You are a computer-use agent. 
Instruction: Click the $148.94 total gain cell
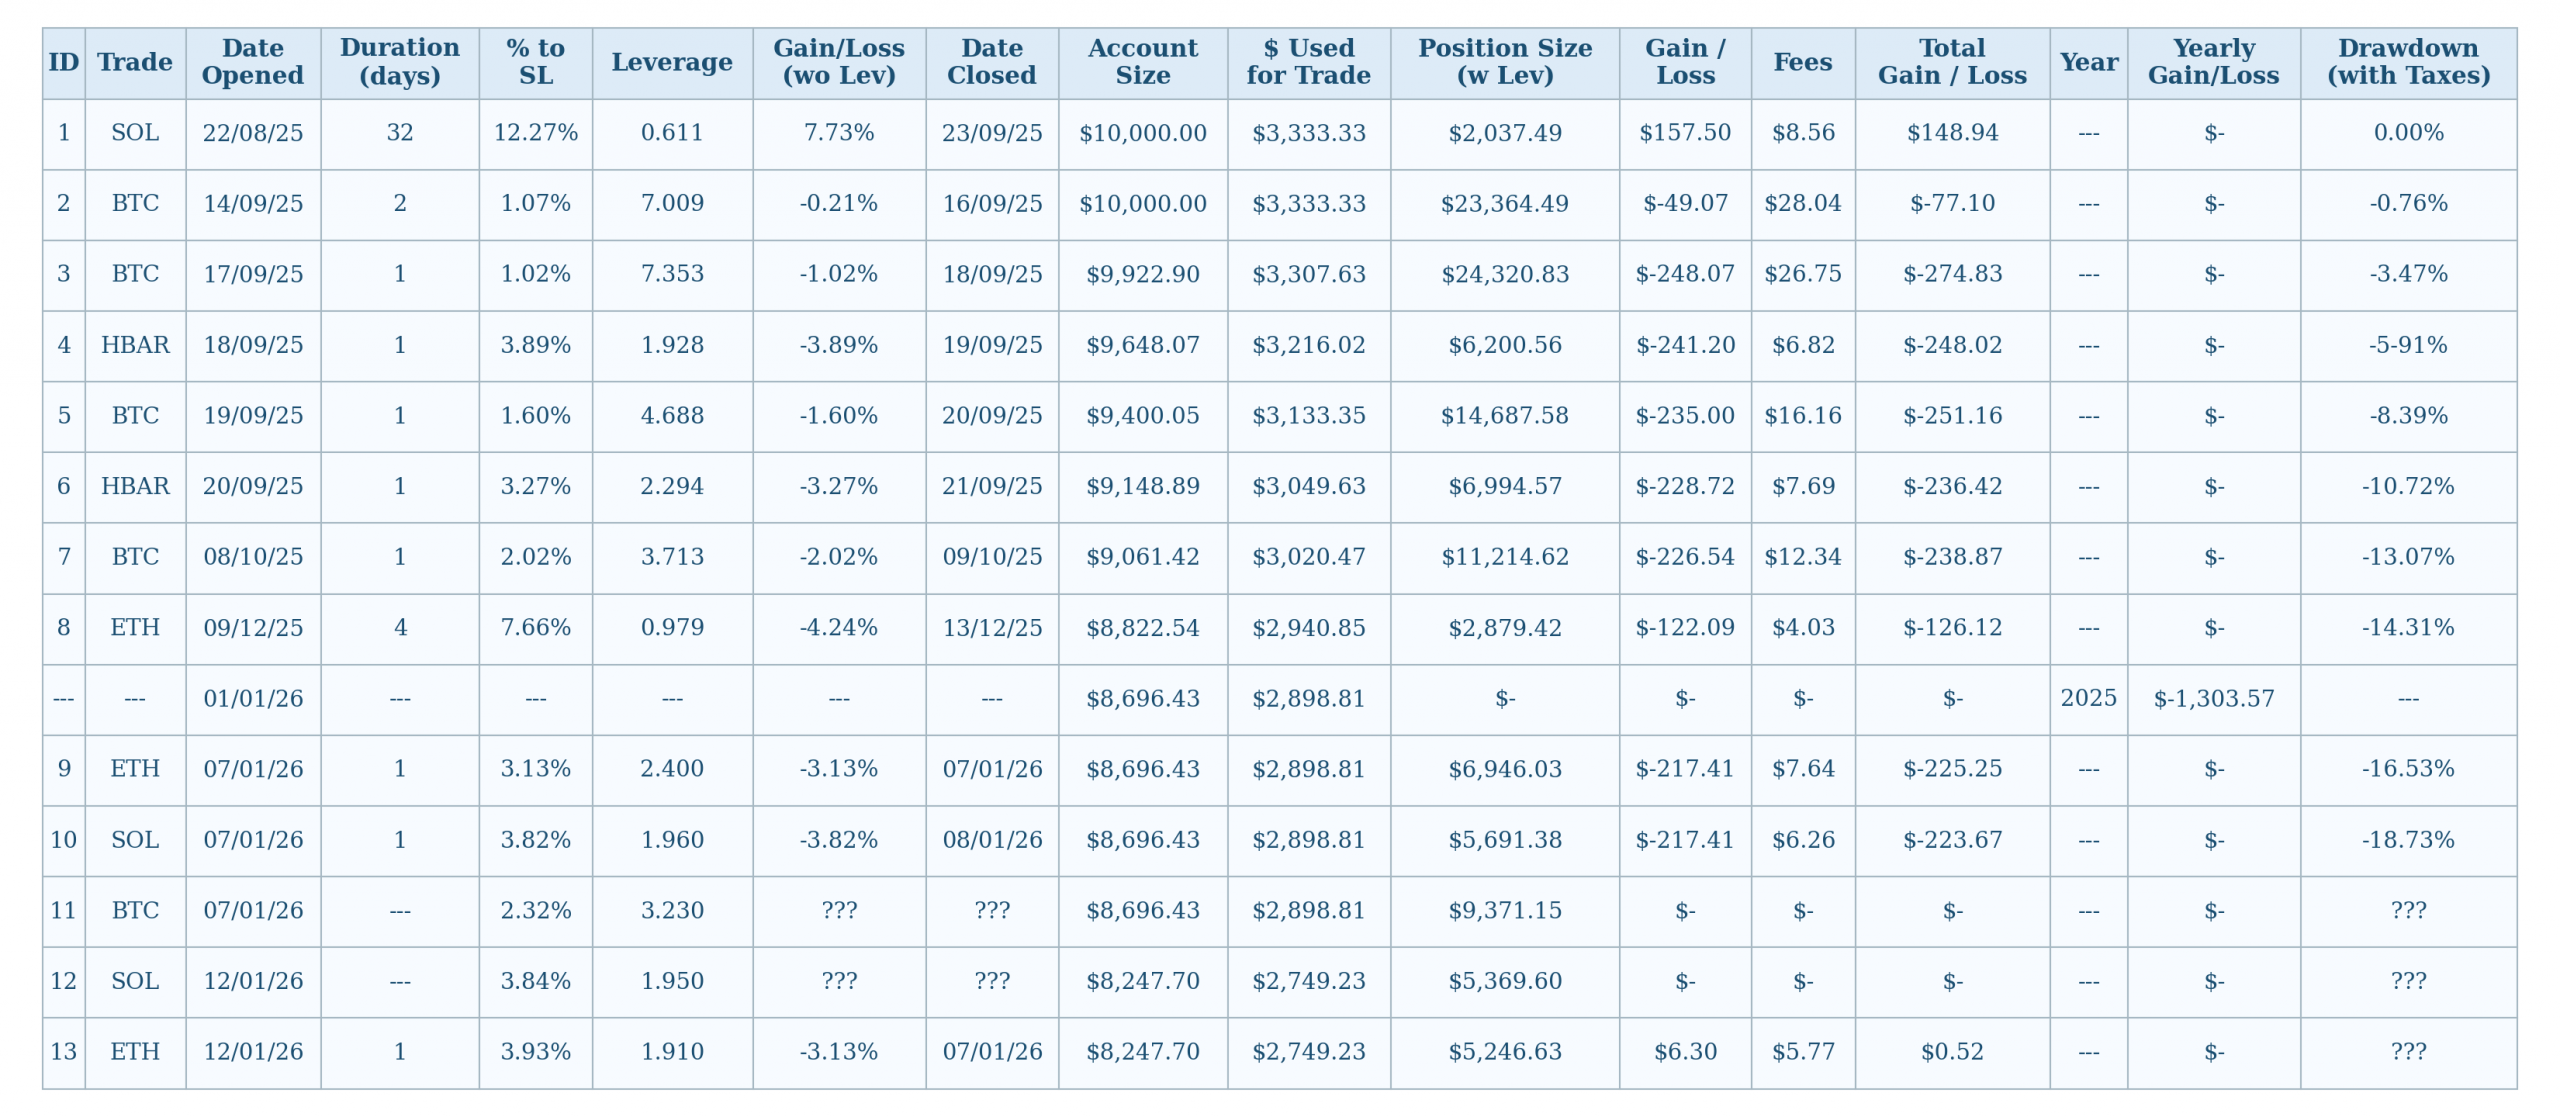[x=1952, y=133]
